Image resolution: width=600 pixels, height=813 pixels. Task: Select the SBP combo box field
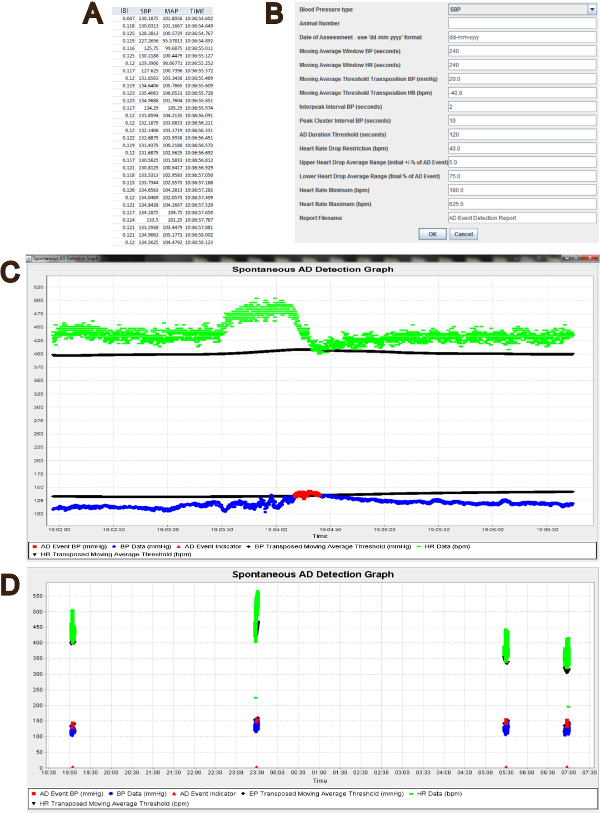pyautogui.click(x=522, y=9)
